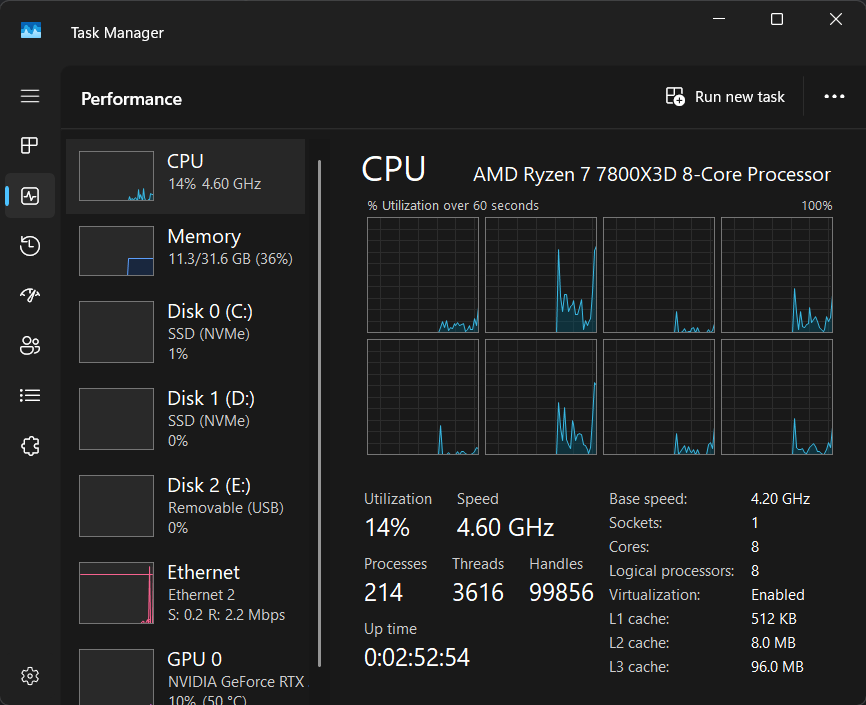Maximize the Task Manager window
Screen dimensions: 866x705
point(777,19)
